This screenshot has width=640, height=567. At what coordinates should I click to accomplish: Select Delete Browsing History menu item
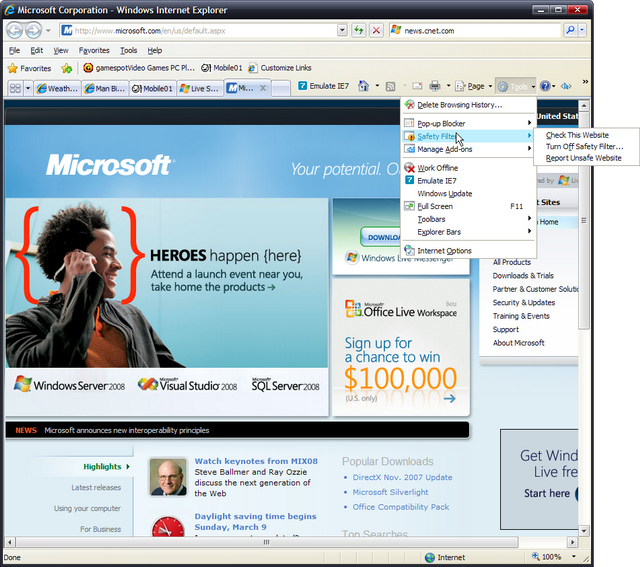pos(468,105)
